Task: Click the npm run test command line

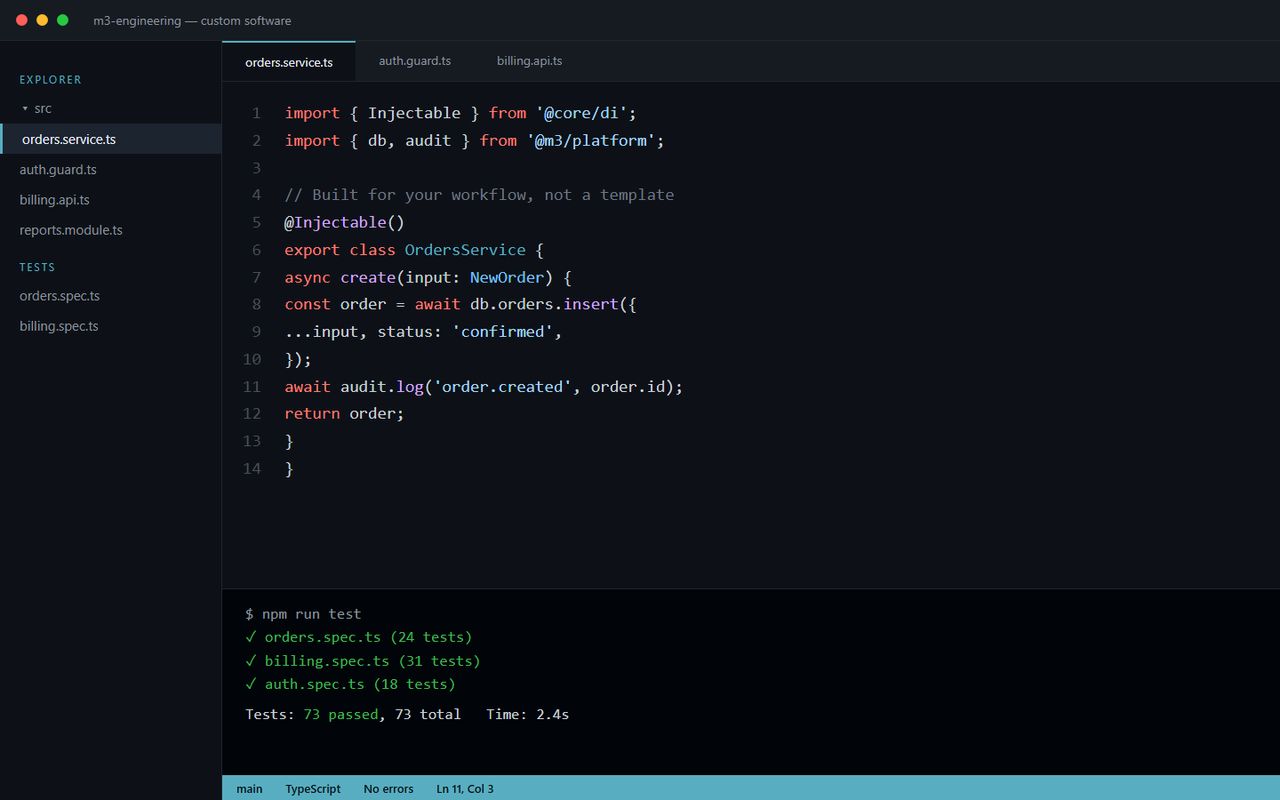Action: [303, 614]
